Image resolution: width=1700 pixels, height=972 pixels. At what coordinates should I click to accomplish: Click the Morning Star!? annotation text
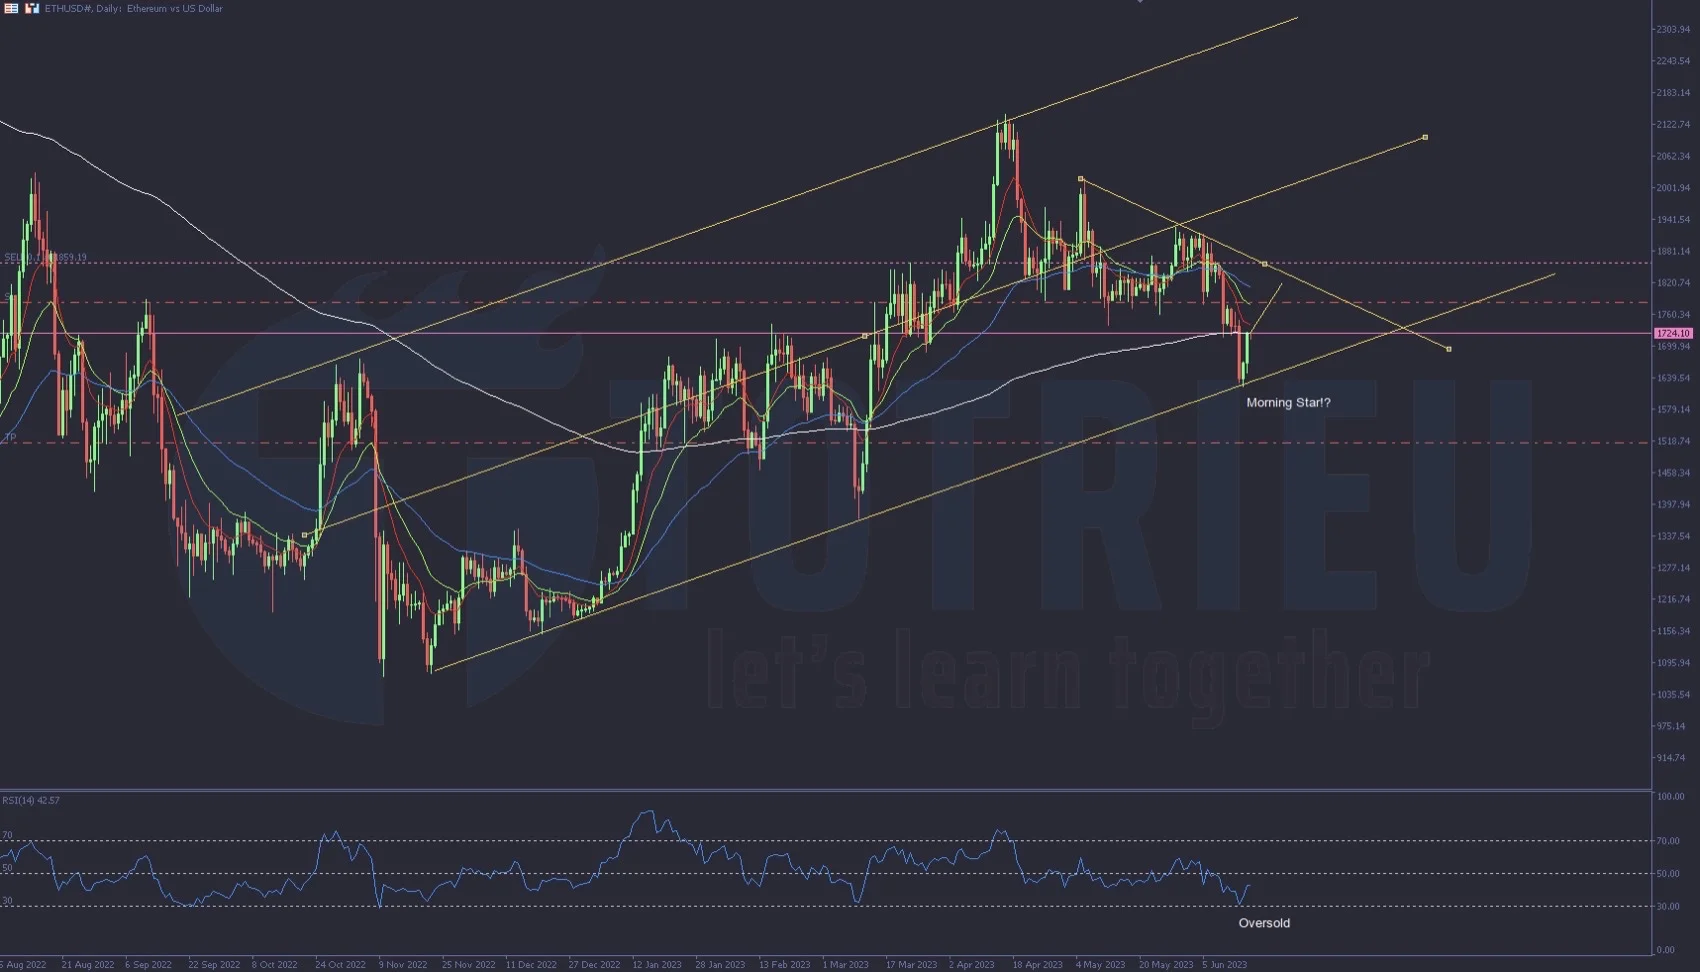[x=1288, y=402]
